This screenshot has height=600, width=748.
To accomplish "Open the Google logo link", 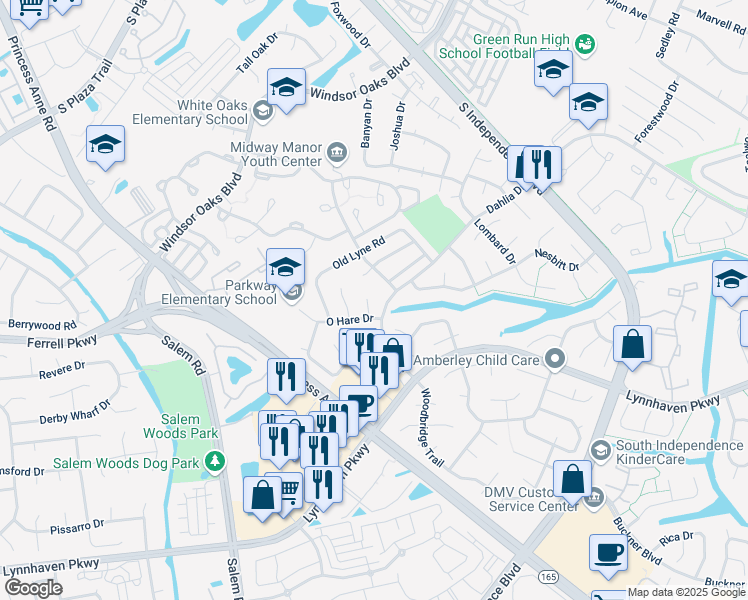I will tap(33, 588).
